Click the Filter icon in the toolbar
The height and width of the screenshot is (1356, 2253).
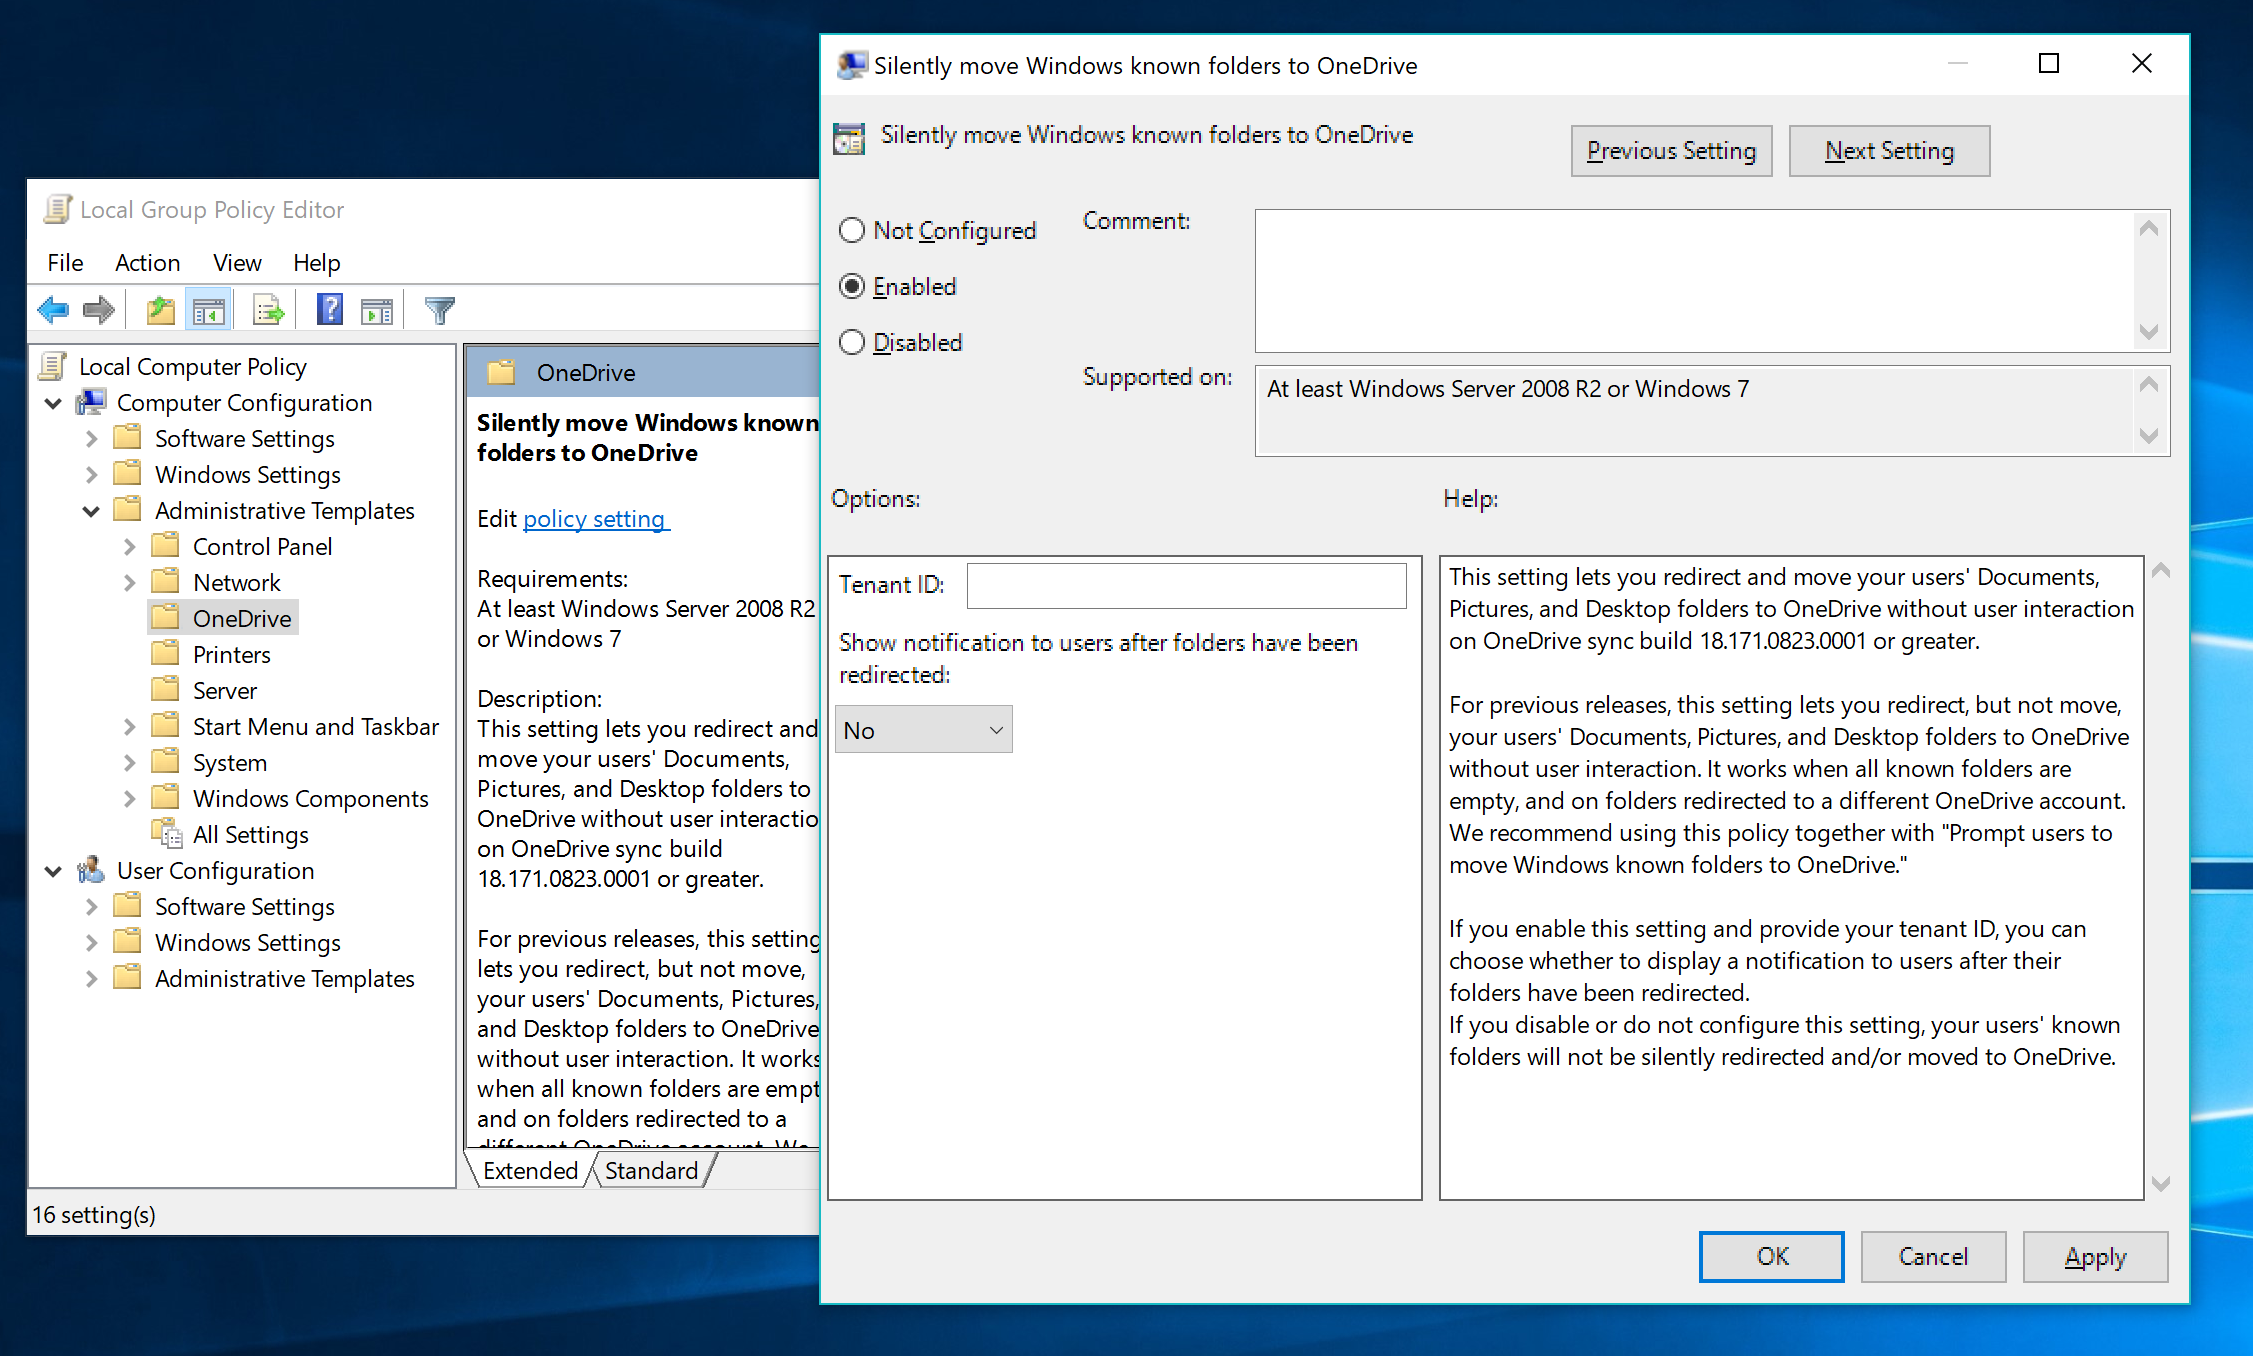click(438, 309)
